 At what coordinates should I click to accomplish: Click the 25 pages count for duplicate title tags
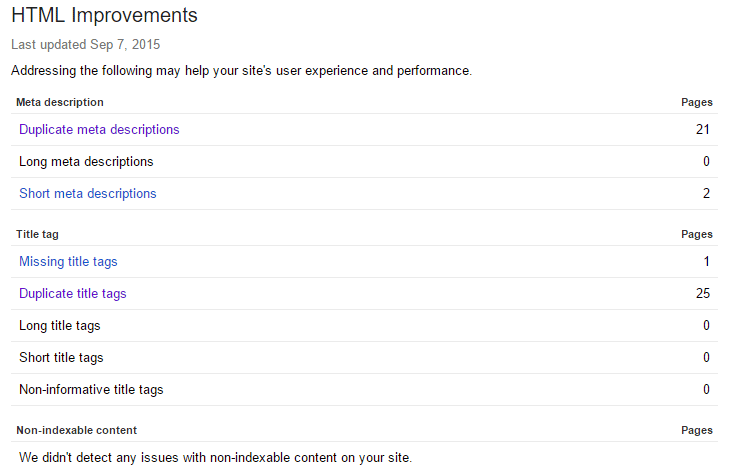point(703,294)
